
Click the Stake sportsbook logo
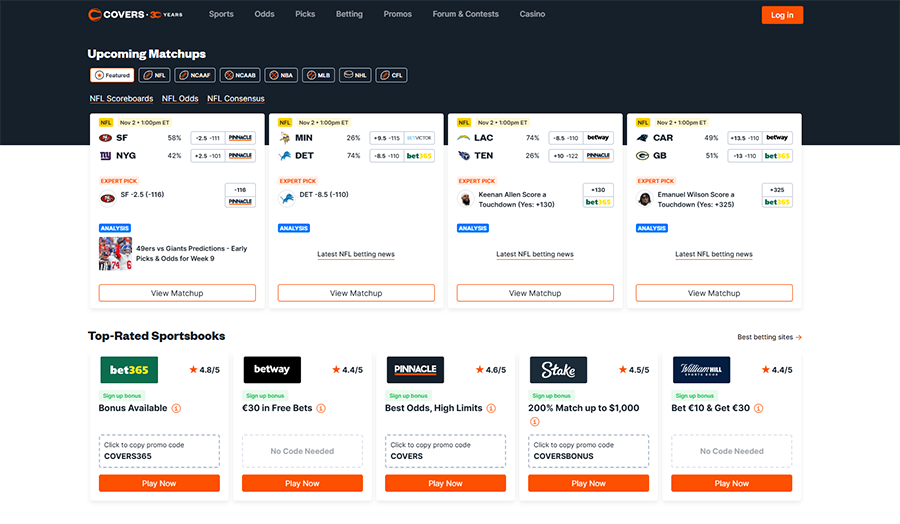coord(558,370)
